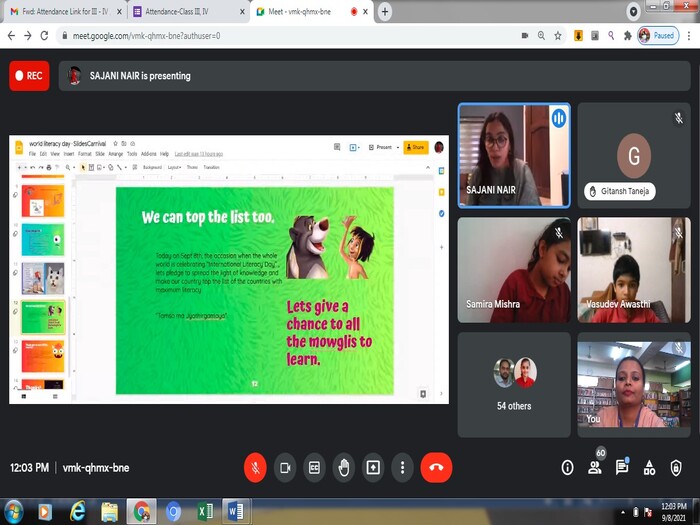Screen dimensions: 700x525
Task: Open the Slide menu in presented Slides
Action: pos(100,154)
